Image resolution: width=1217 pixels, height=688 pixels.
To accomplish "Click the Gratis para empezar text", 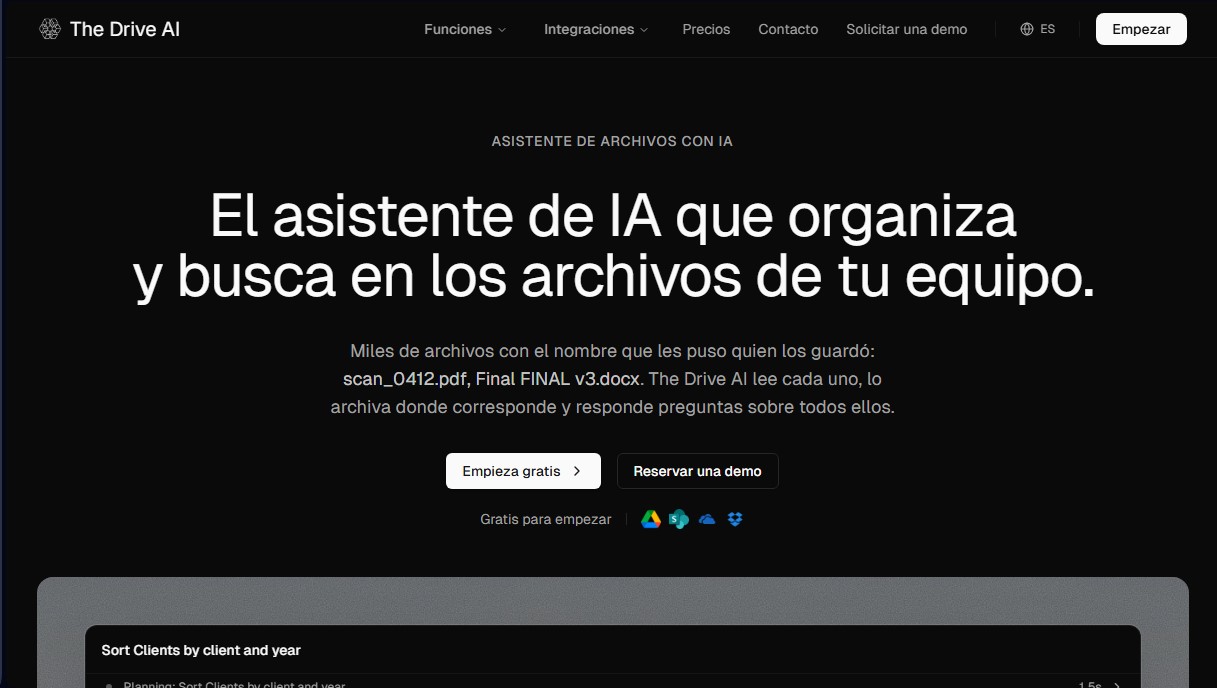I will [546, 519].
